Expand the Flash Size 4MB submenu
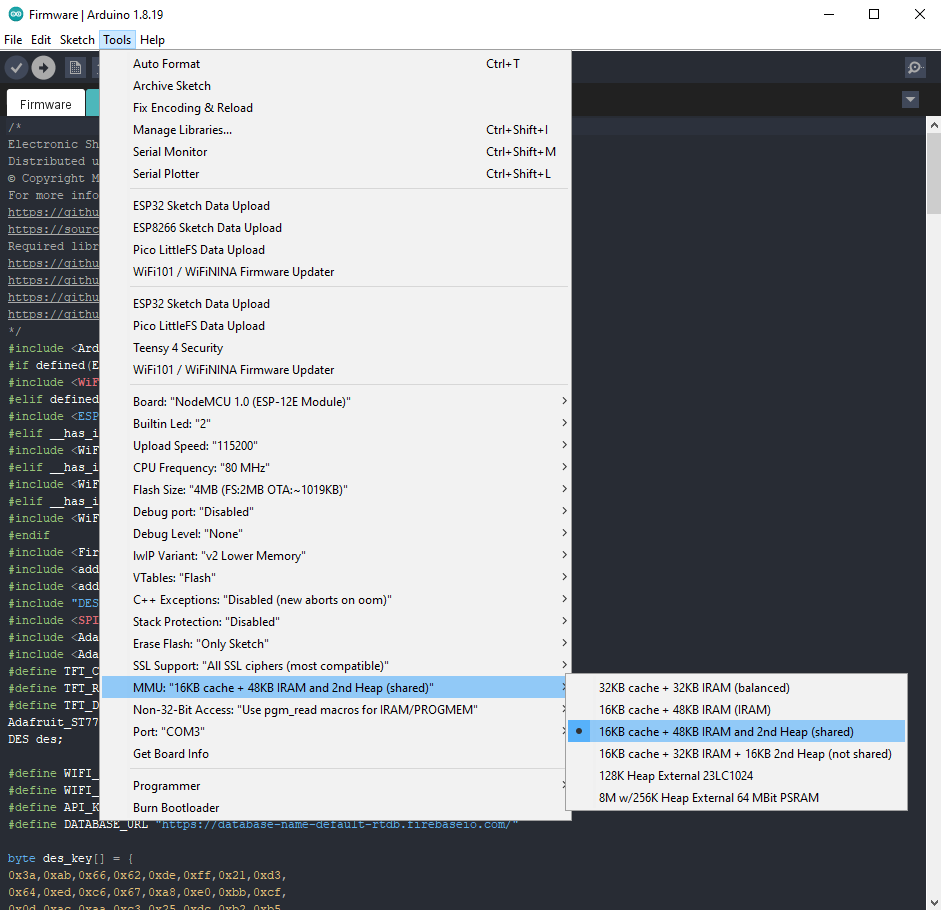The image size is (941, 910). (335, 489)
